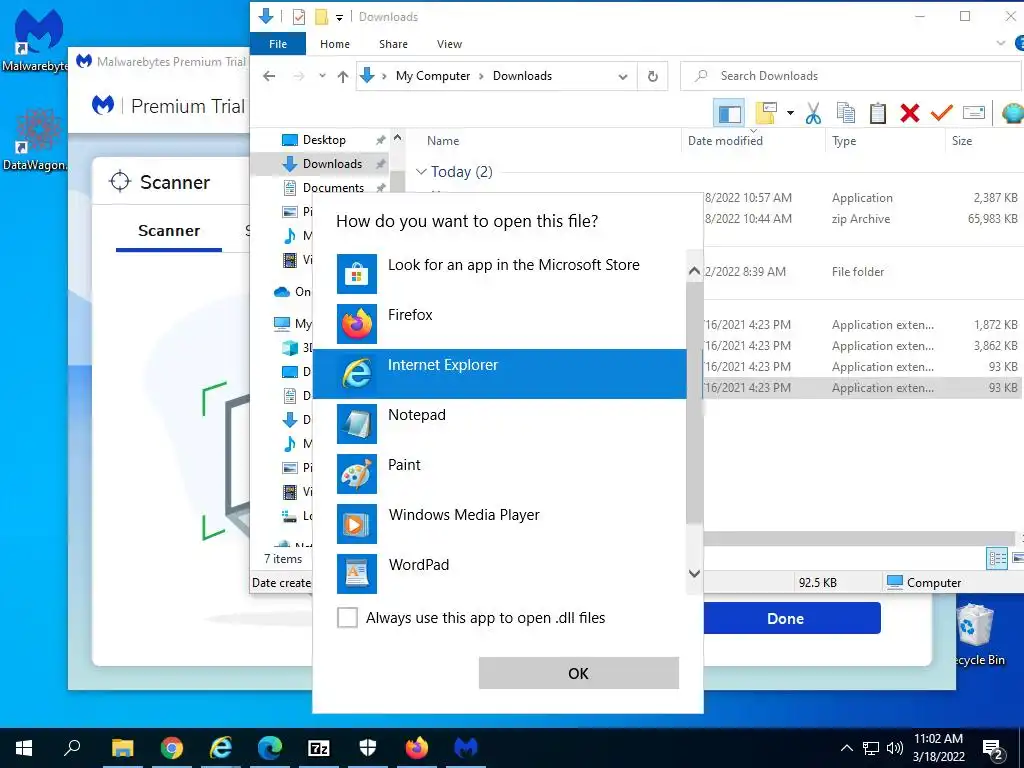Sort by Date modified column
1024x768 pixels.
tap(725, 140)
